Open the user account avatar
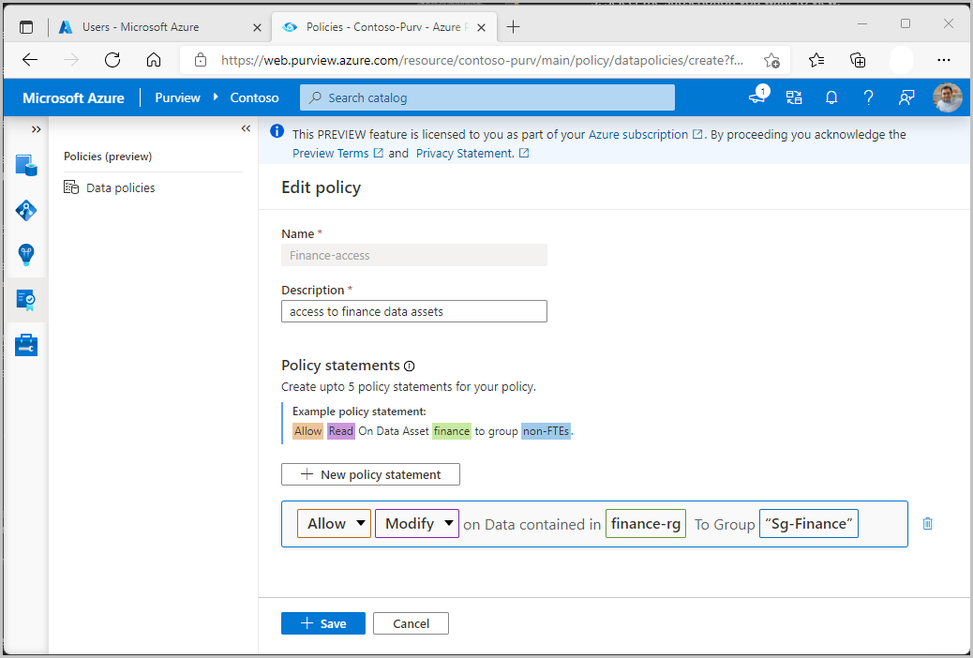This screenshot has width=973, height=658. coord(947,97)
